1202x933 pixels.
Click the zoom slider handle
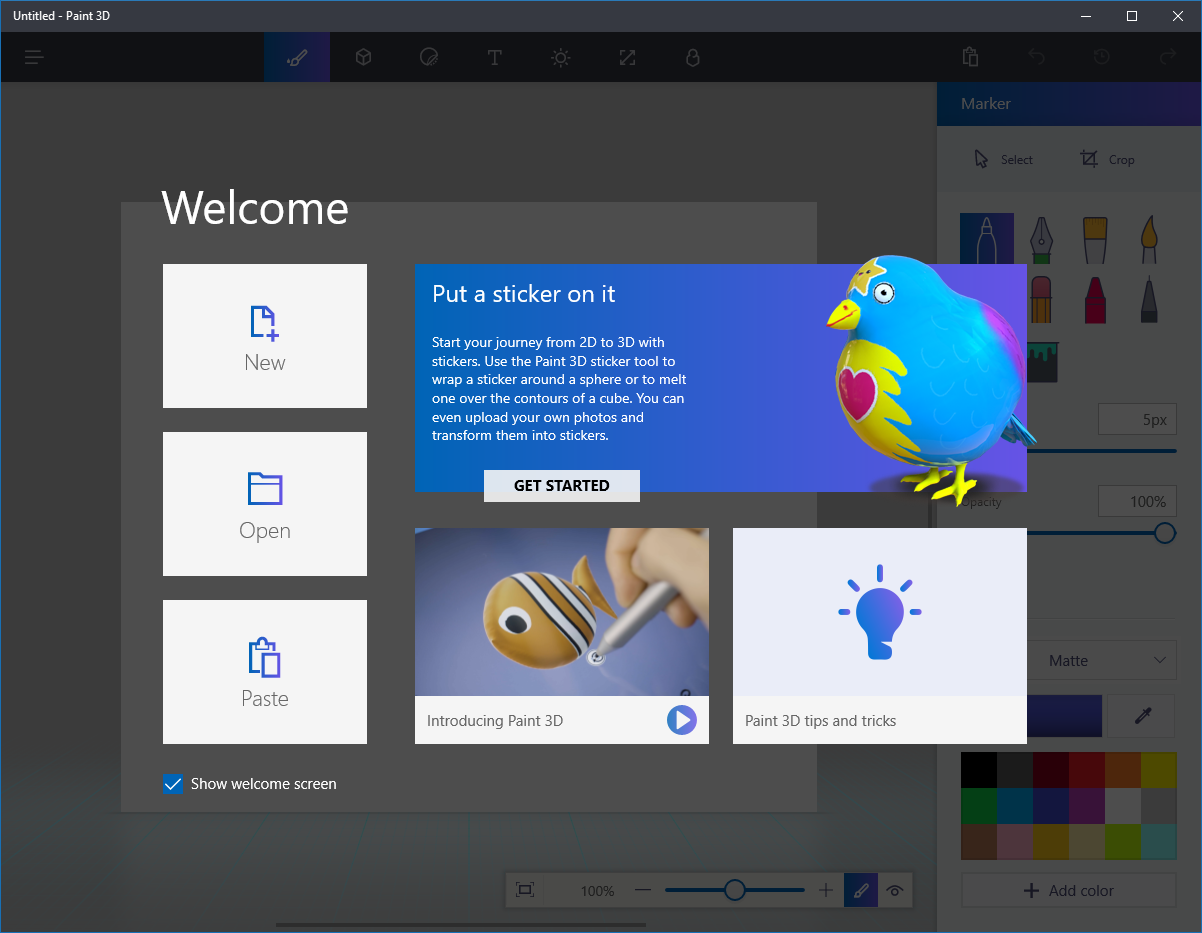pos(735,890)
